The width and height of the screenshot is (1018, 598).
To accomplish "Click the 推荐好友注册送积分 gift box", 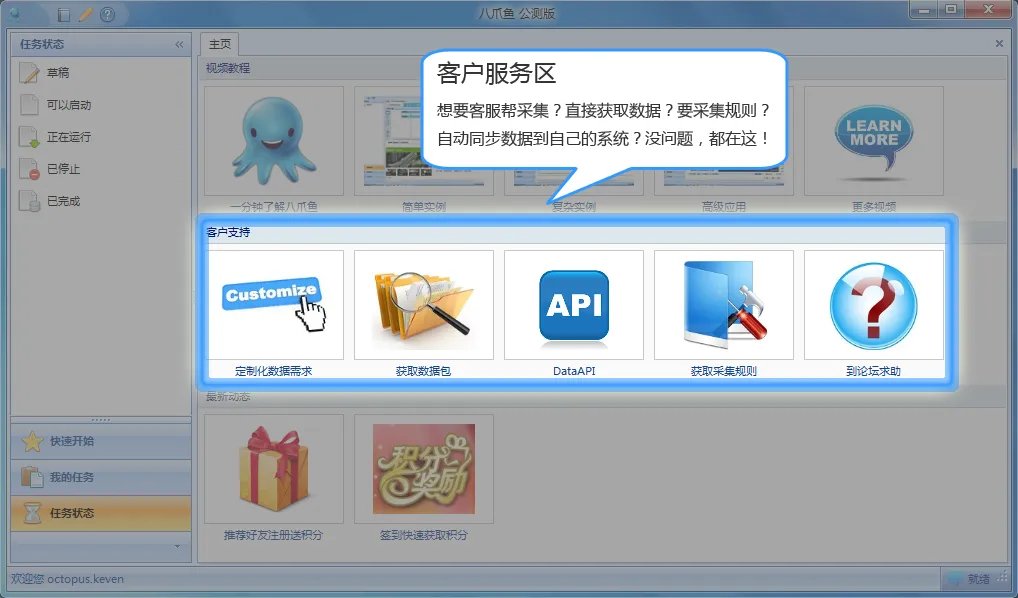I will (x=273, y=469).
